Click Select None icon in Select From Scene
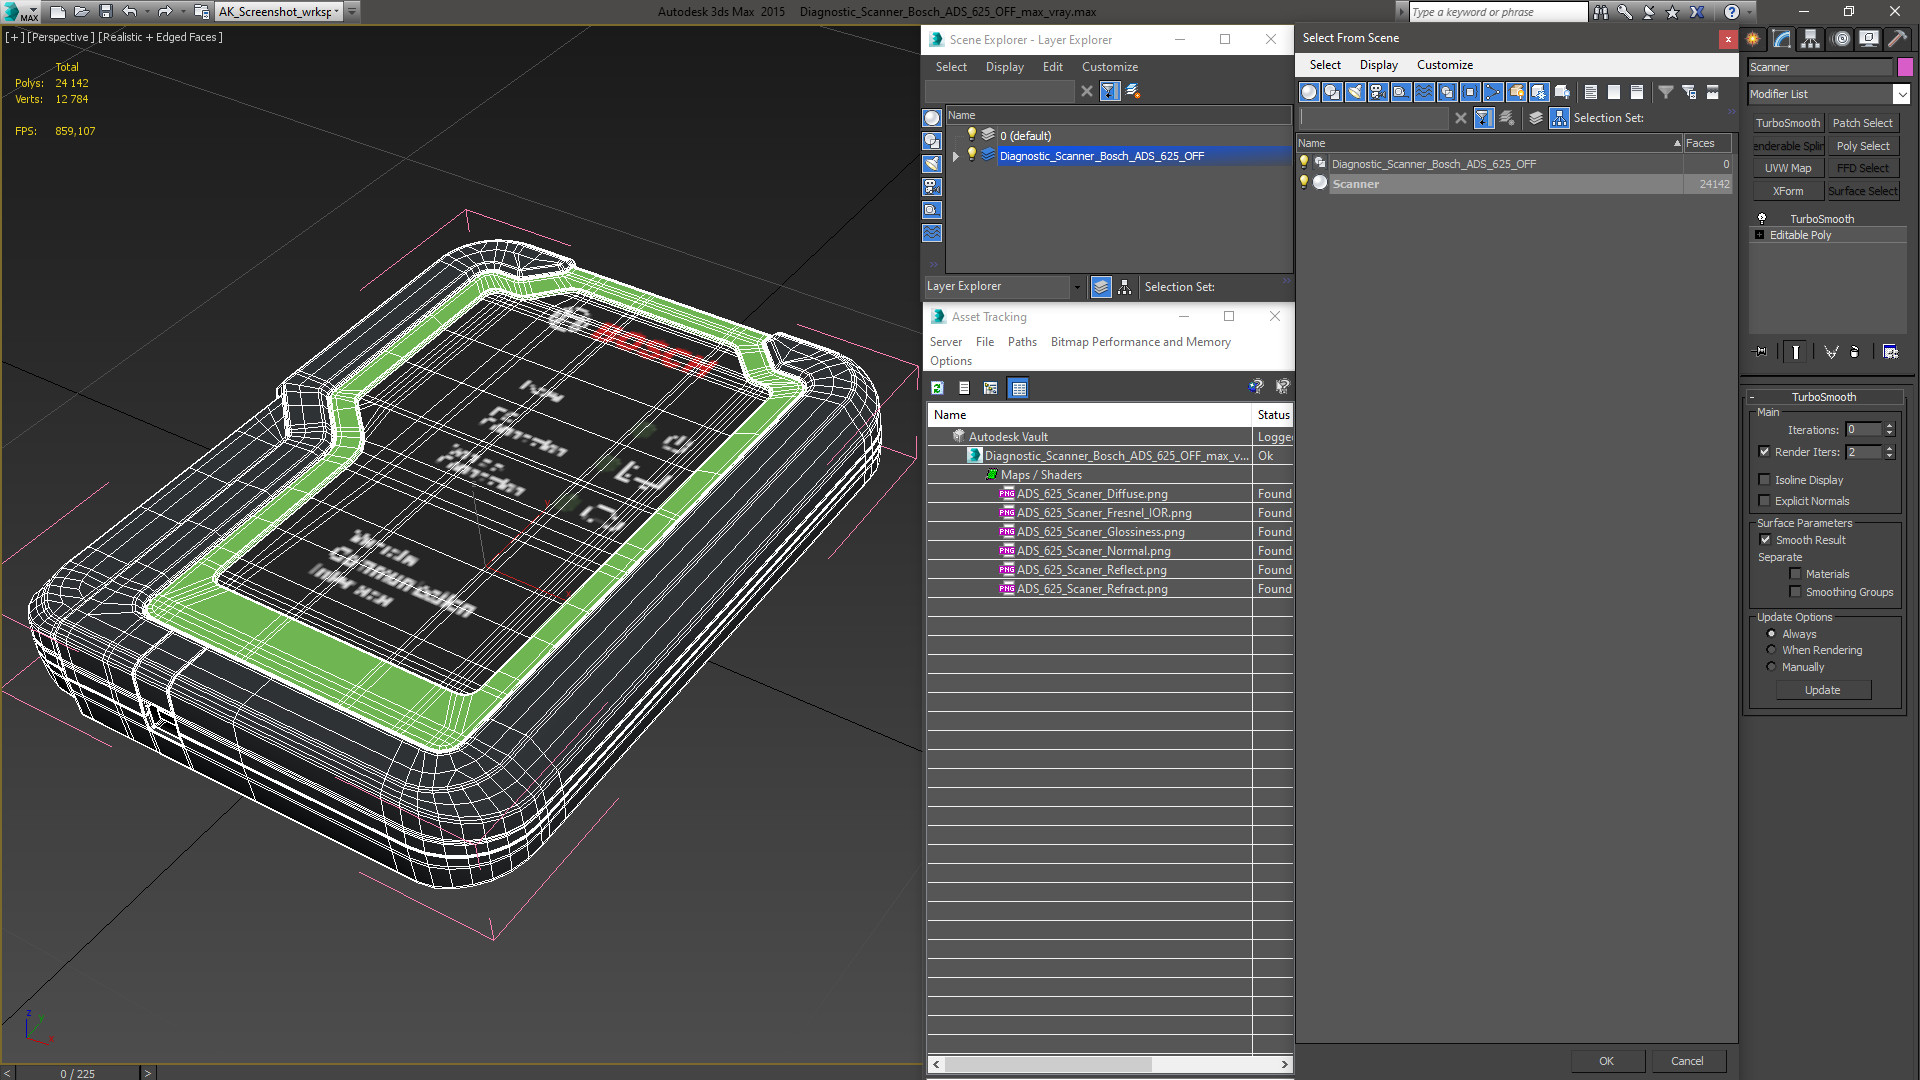 [x=1614, y=92]
